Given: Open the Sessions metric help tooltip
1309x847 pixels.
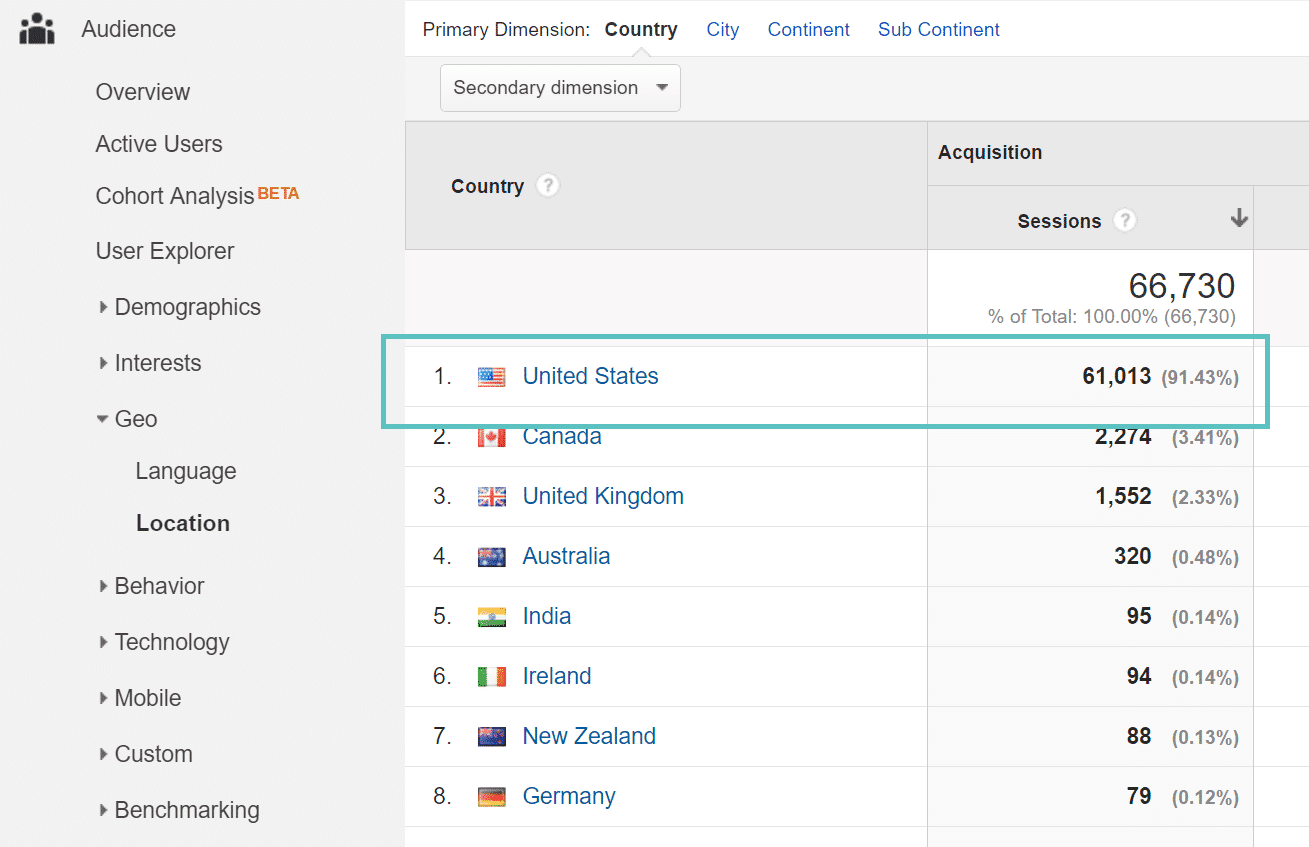Looking at the screenshot, I should [1124, 220].
